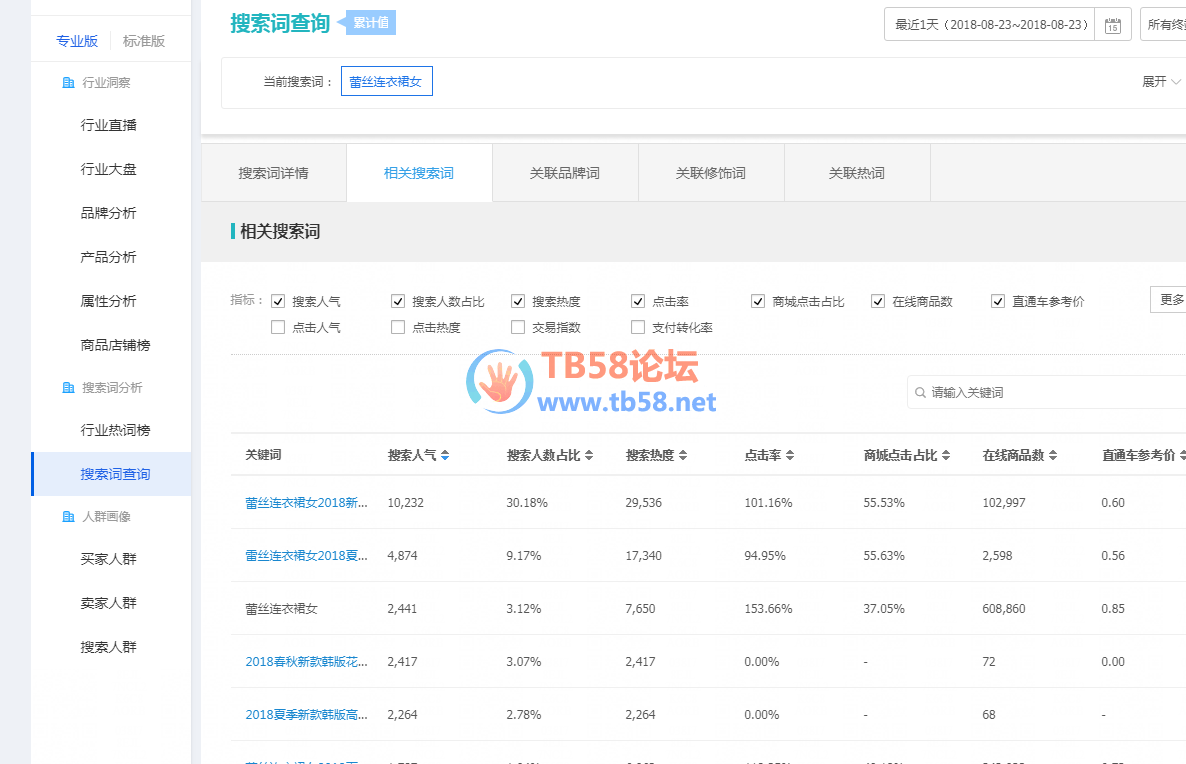This screenshot has height=764, width=1186.
Task: Click the 10,232 搜索人气 value
Action: click(405, 502)
